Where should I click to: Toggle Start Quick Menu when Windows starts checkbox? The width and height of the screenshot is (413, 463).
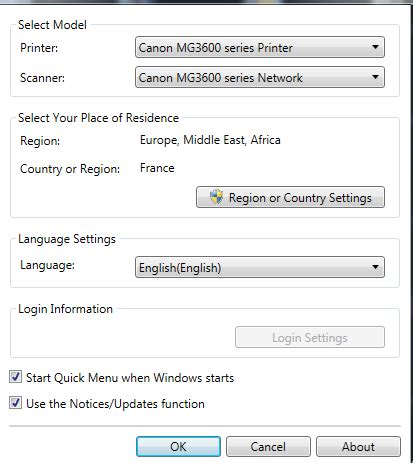[x=15, y=377]
